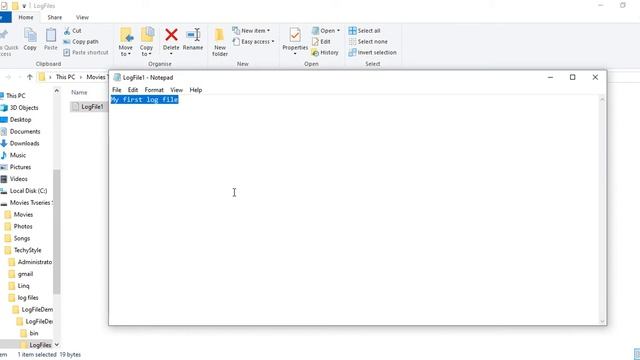Open Easy access dropdown in ribbon
The height and width of the screenshot is (360, 640).
[x=253, y=42]
